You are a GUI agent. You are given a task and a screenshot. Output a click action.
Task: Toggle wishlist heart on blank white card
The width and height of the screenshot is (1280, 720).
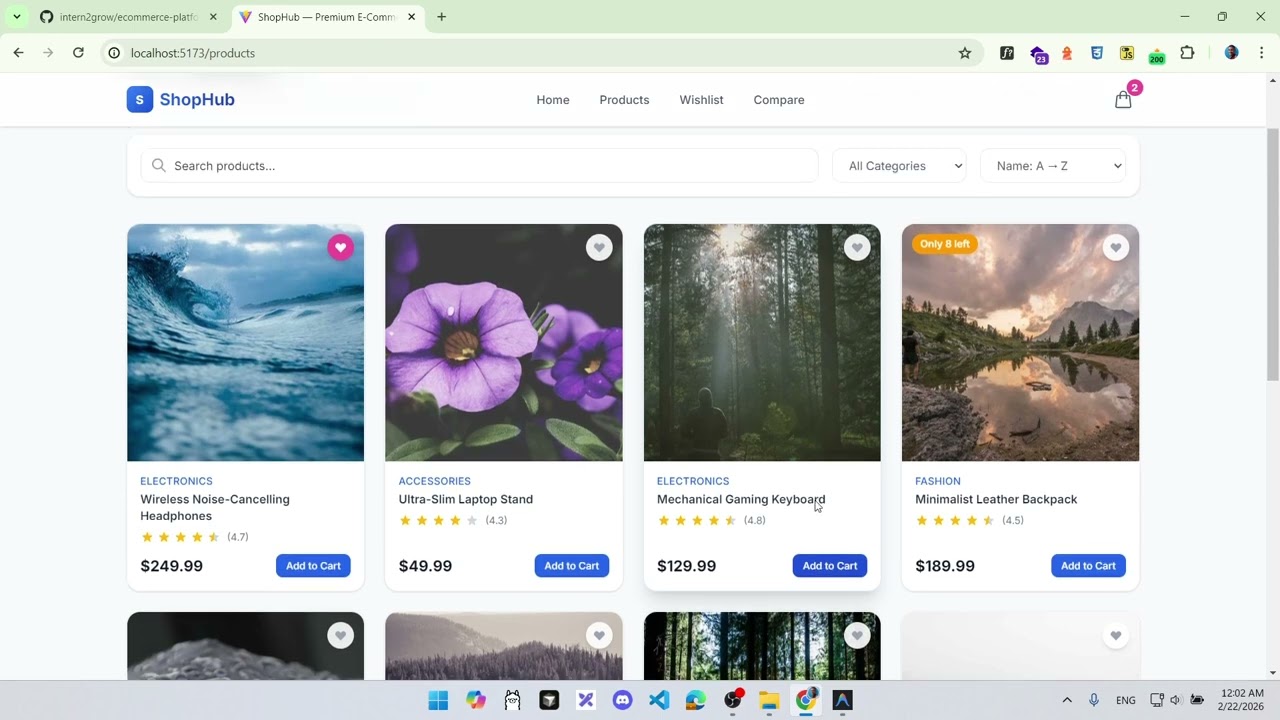[x=1115, y=635]
